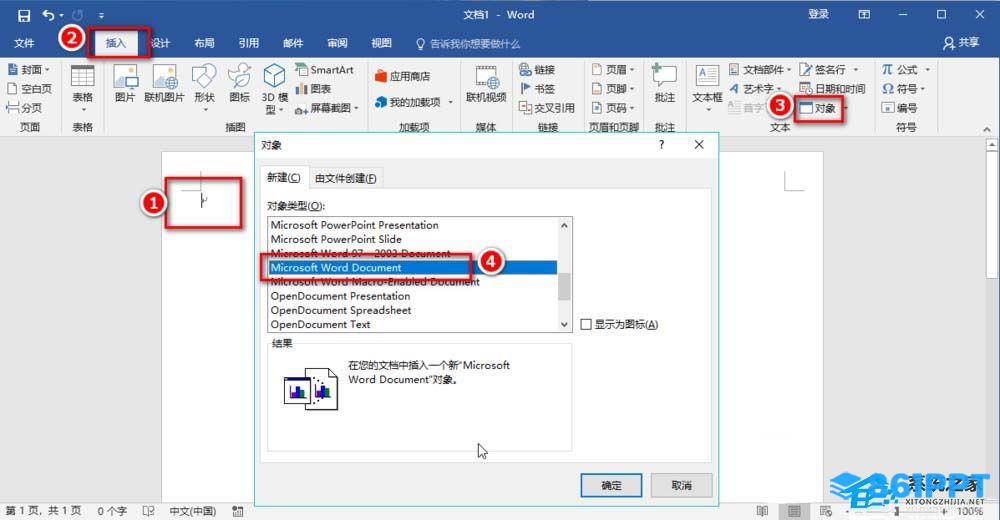Viewport: 1000px width, 520px height.
Task: Insert an equation (公式)
Action: tap(906, 70)
